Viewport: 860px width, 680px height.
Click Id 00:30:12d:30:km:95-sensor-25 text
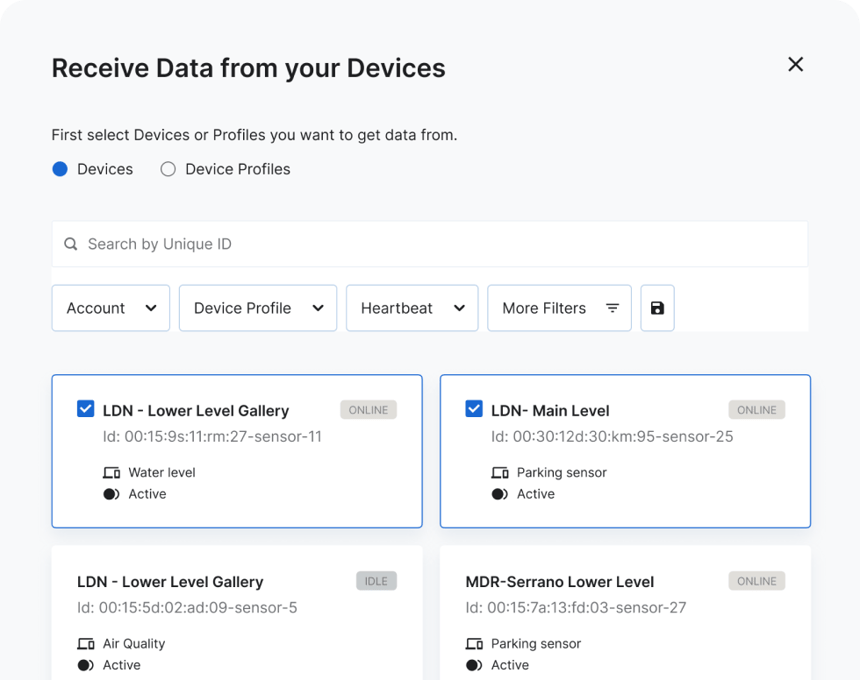612,437
